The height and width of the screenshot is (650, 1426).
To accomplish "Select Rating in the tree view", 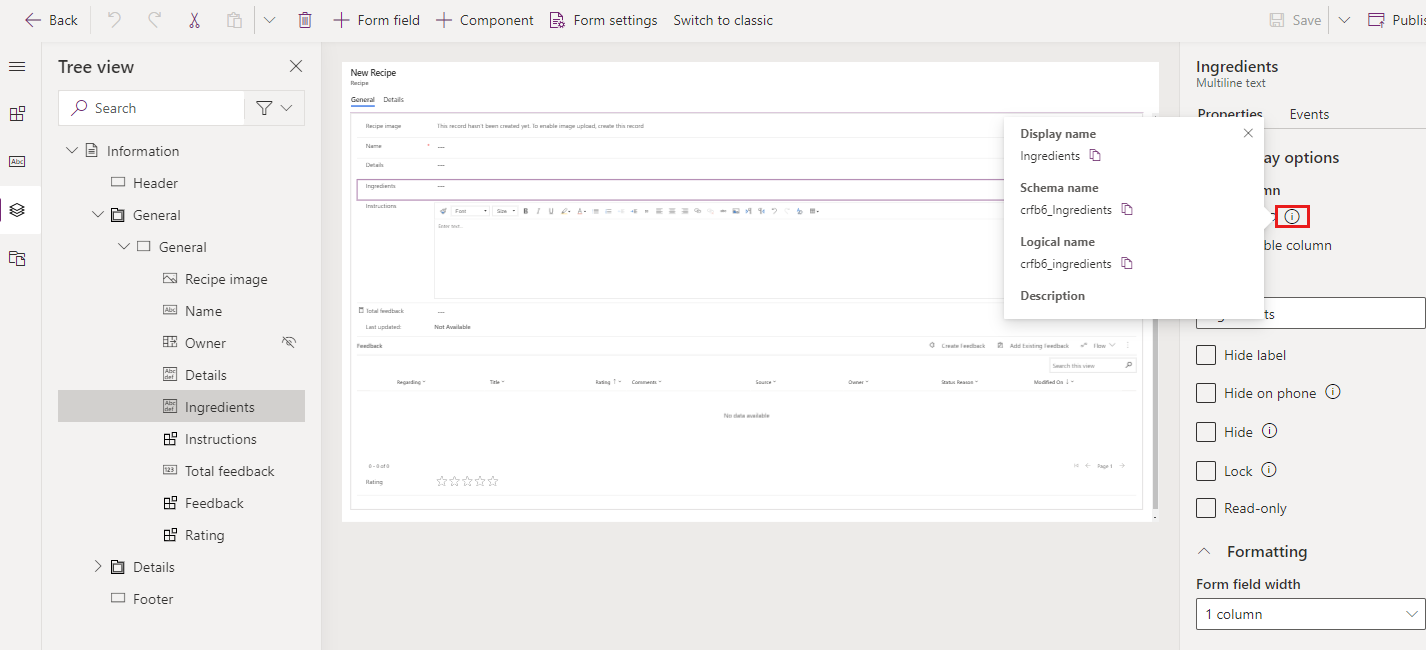I will pos(204,535).
